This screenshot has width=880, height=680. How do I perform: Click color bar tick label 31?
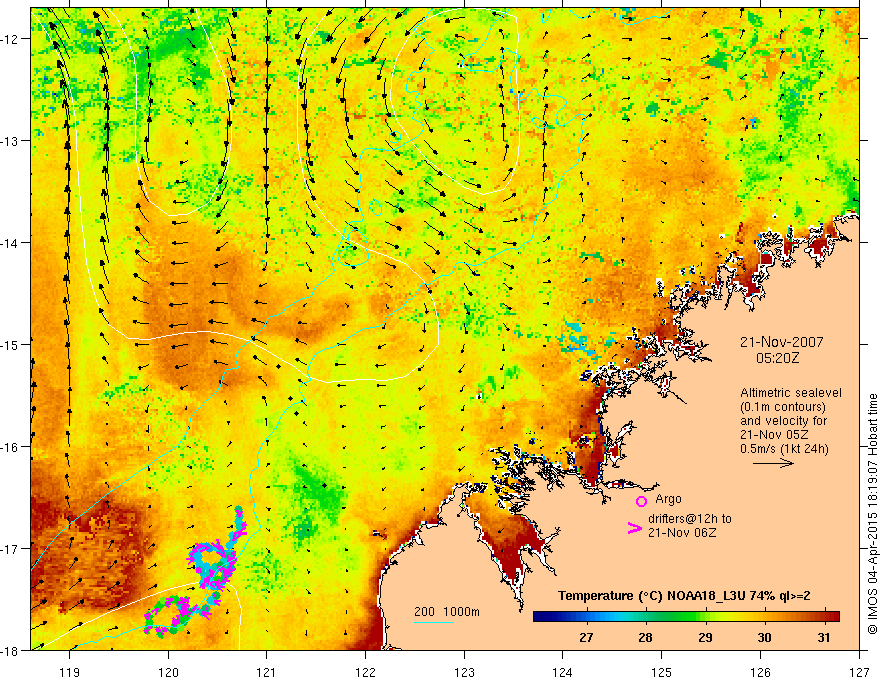point(823,637)
